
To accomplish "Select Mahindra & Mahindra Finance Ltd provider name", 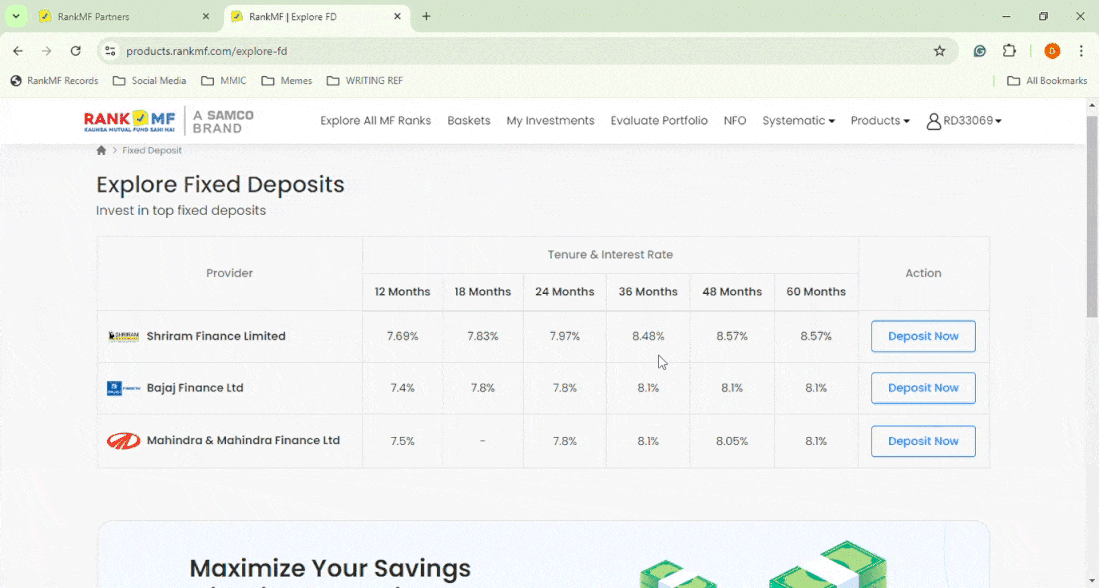I will (x=243, y=441).
